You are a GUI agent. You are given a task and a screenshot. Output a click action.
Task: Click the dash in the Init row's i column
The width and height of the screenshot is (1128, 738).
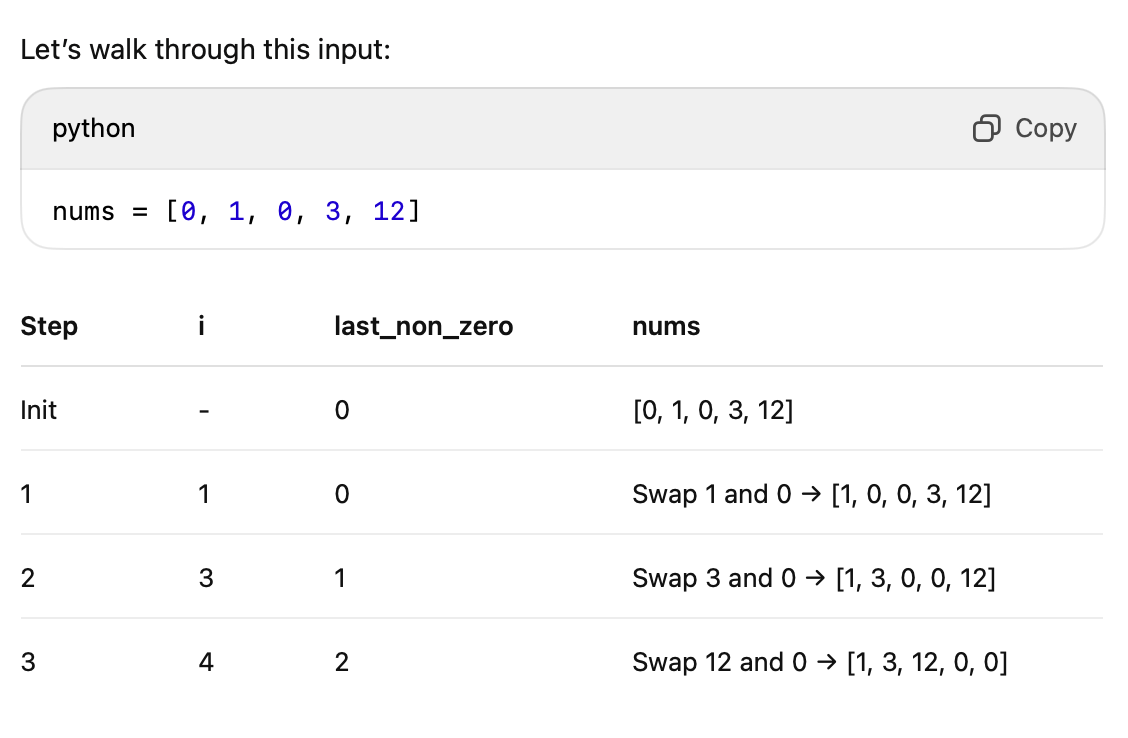(202, 410)
